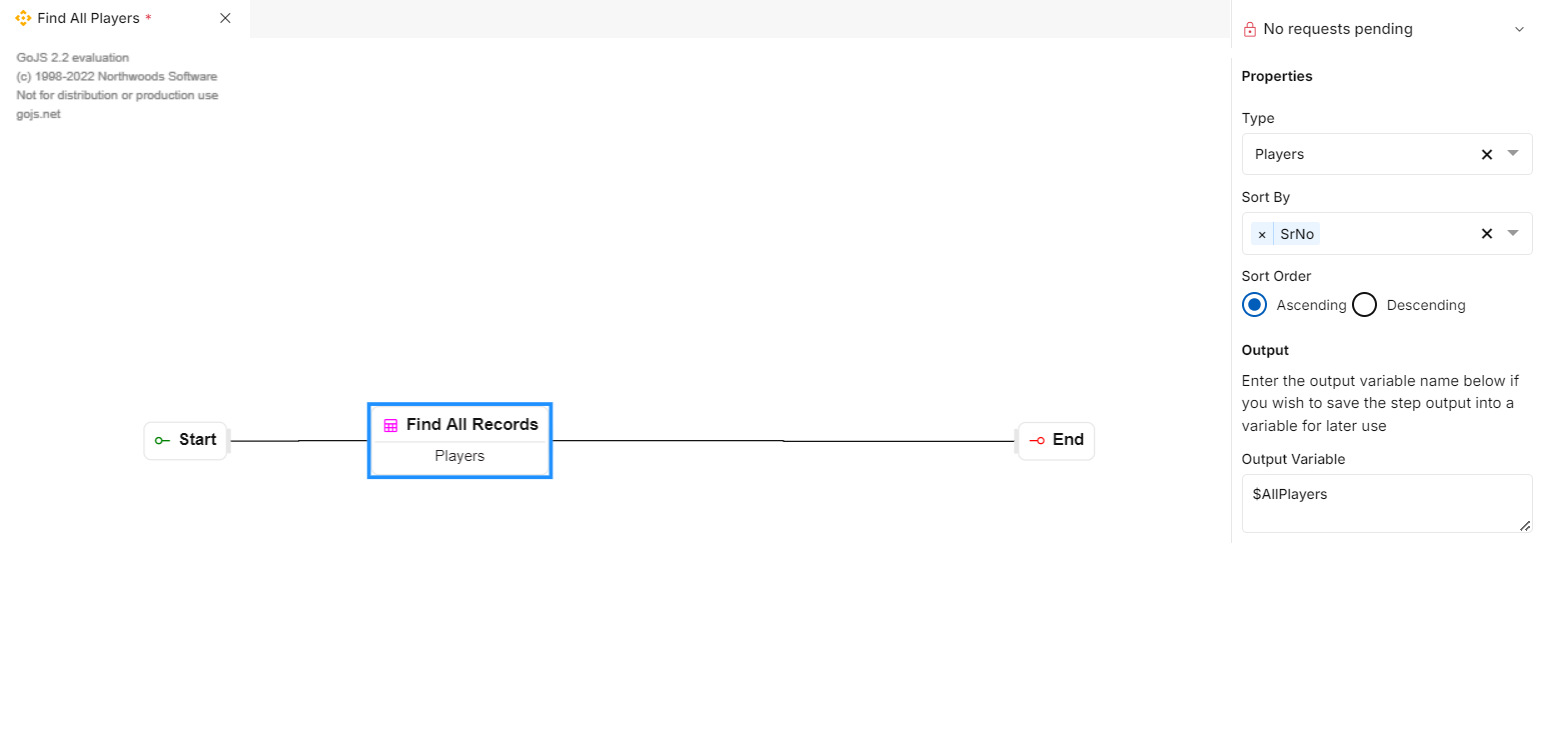Click the red End node icon
This screenshot has height=742, width=1542.
tap(1037, 440)
